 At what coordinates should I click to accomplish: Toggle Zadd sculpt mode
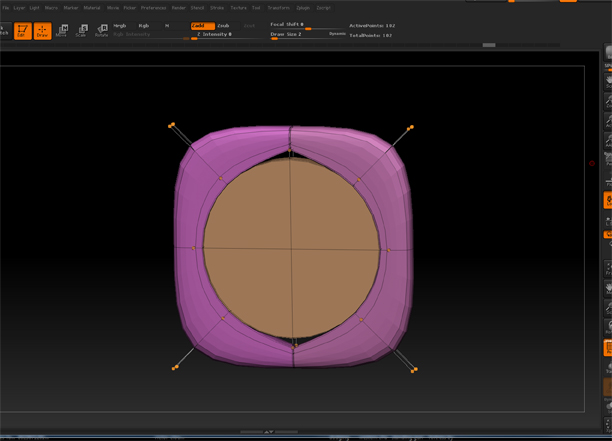203,26
